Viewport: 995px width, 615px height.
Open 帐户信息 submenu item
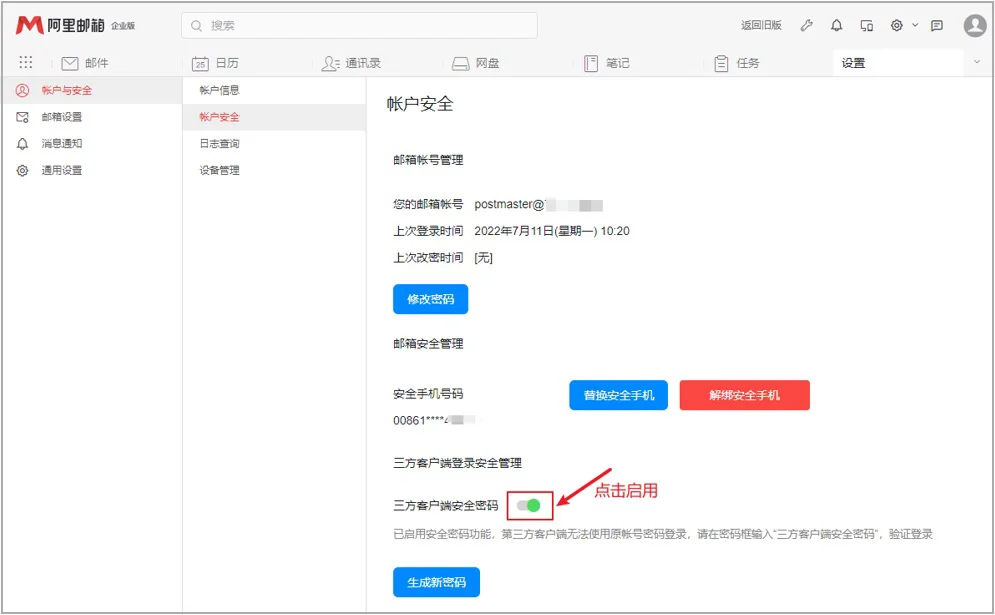click(274, 90)
